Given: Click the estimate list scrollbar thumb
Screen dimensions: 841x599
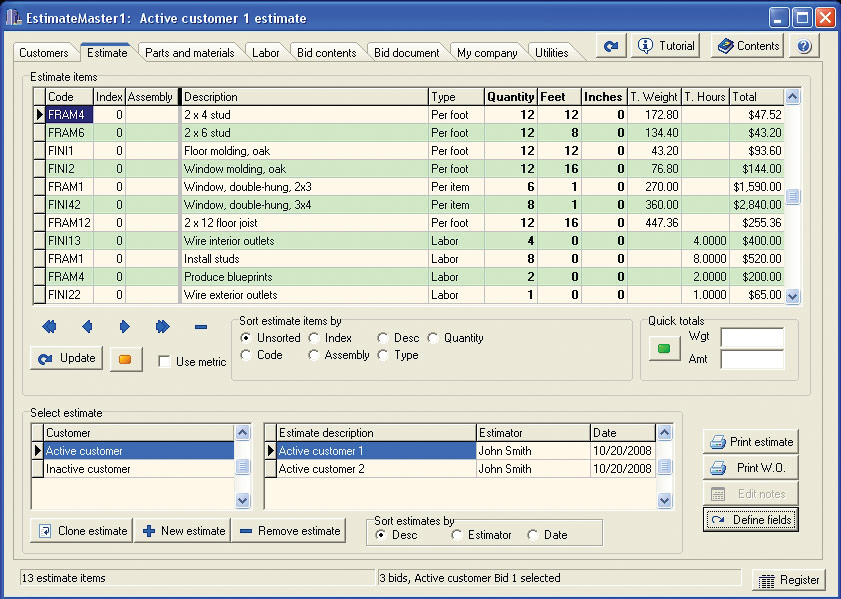Looking at the screenshot, I should (664, 467).
